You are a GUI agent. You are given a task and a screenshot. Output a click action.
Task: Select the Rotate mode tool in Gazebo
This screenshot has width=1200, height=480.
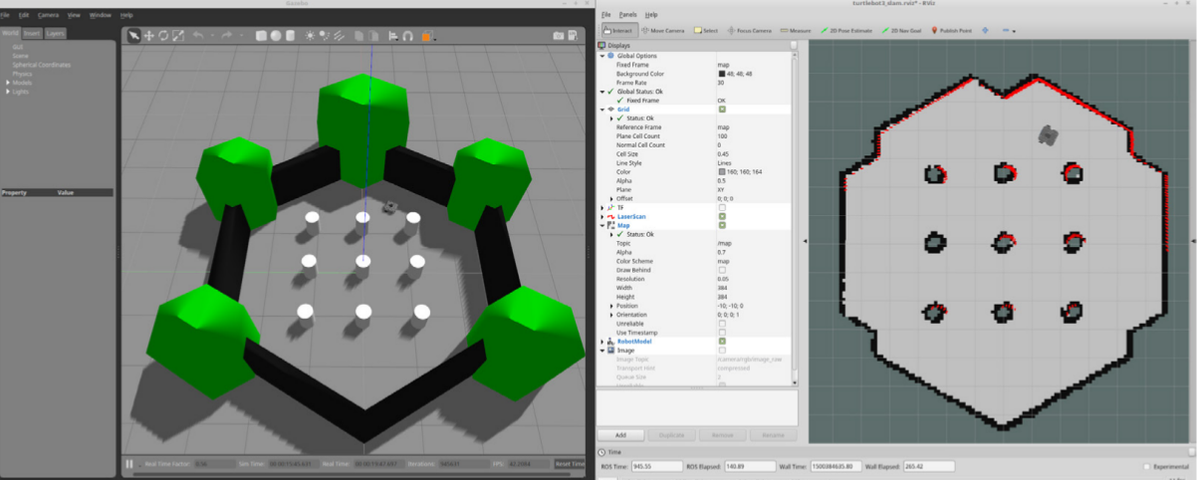(163, 36)
